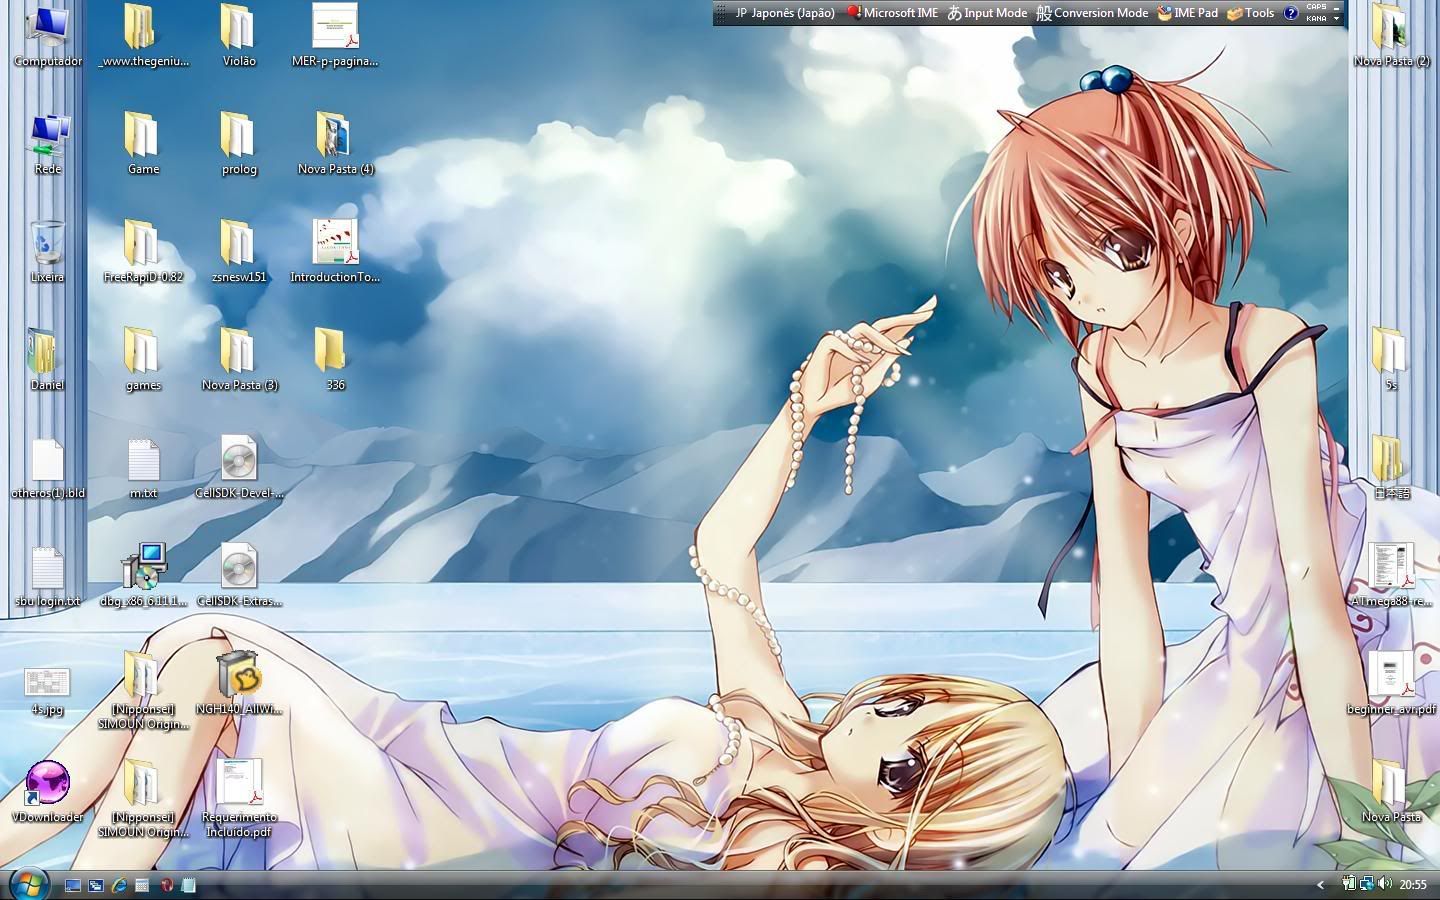Viewport: 1440px width, 900px height.
Task: Show hidden tray icons chevron
Action: pyautogui.click(x=1320, y=884)
